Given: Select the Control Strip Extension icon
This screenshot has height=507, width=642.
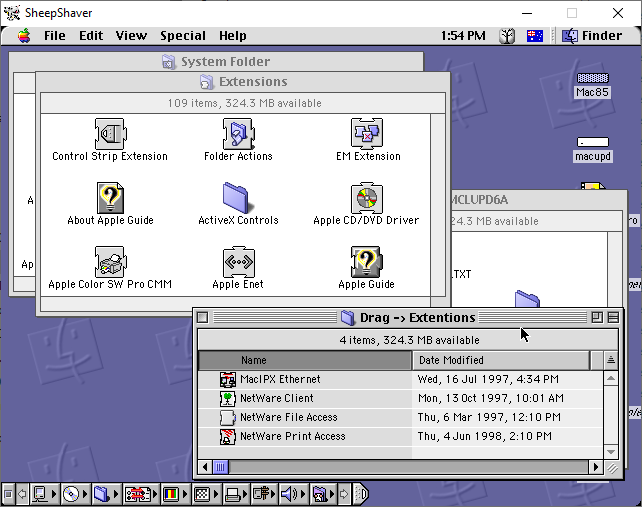Looking at the screenshot, I should pyautogui.click(x=110, y=134).
